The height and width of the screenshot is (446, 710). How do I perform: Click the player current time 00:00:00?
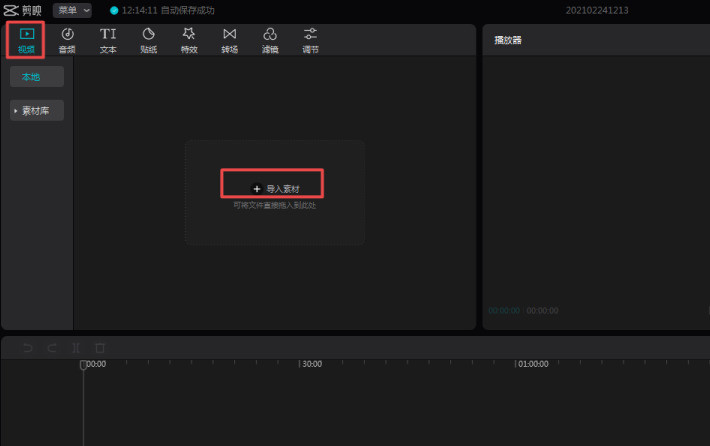coord(504,311)
